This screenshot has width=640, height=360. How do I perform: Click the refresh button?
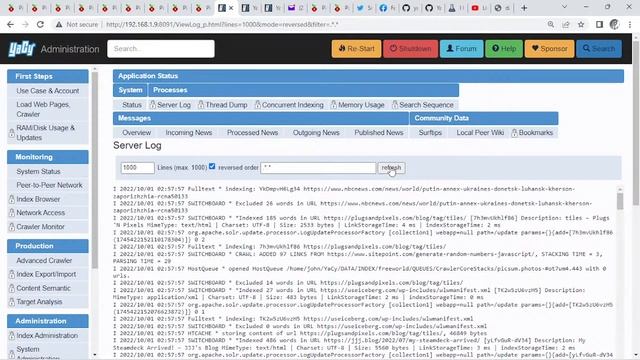click(x=391, y=168)
